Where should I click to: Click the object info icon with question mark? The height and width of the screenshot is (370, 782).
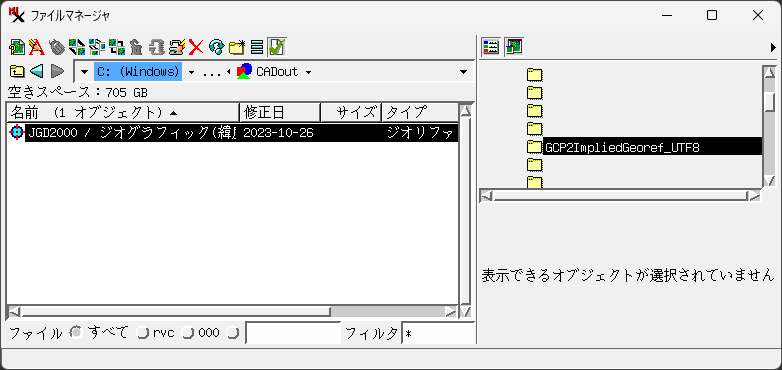click(x=16, y=47)
